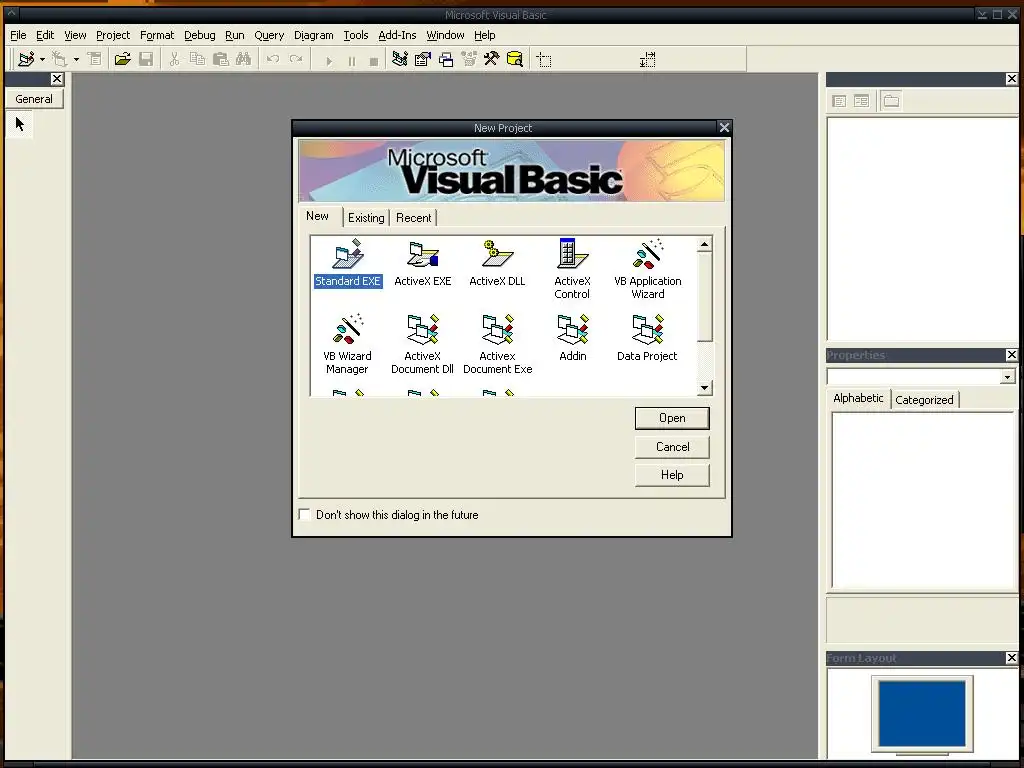The width and height of the screenshot is (1024, 768).
Task: Open the Object Browser toolbar icon
Action: point(469,59)
